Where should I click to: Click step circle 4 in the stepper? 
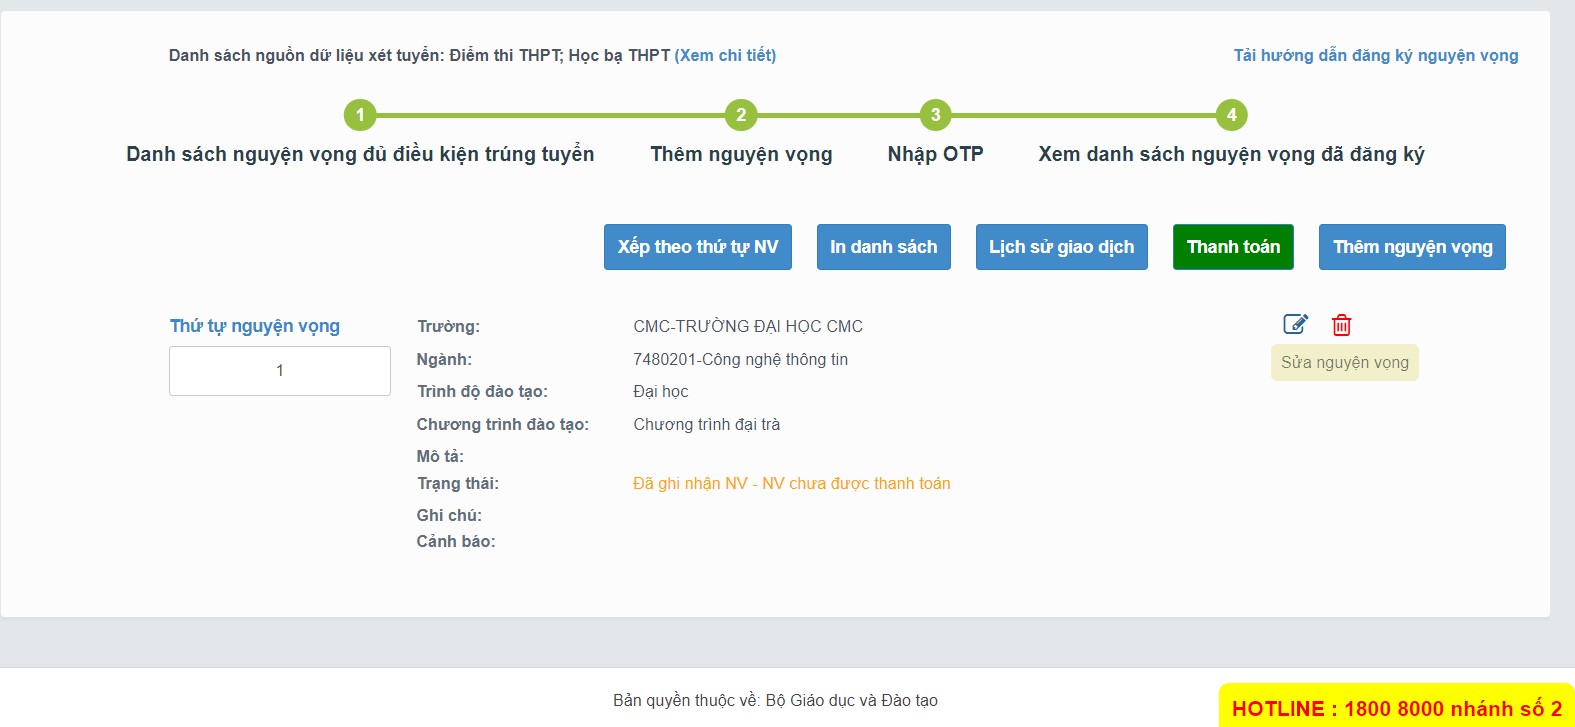click(x=1230, y=115)
